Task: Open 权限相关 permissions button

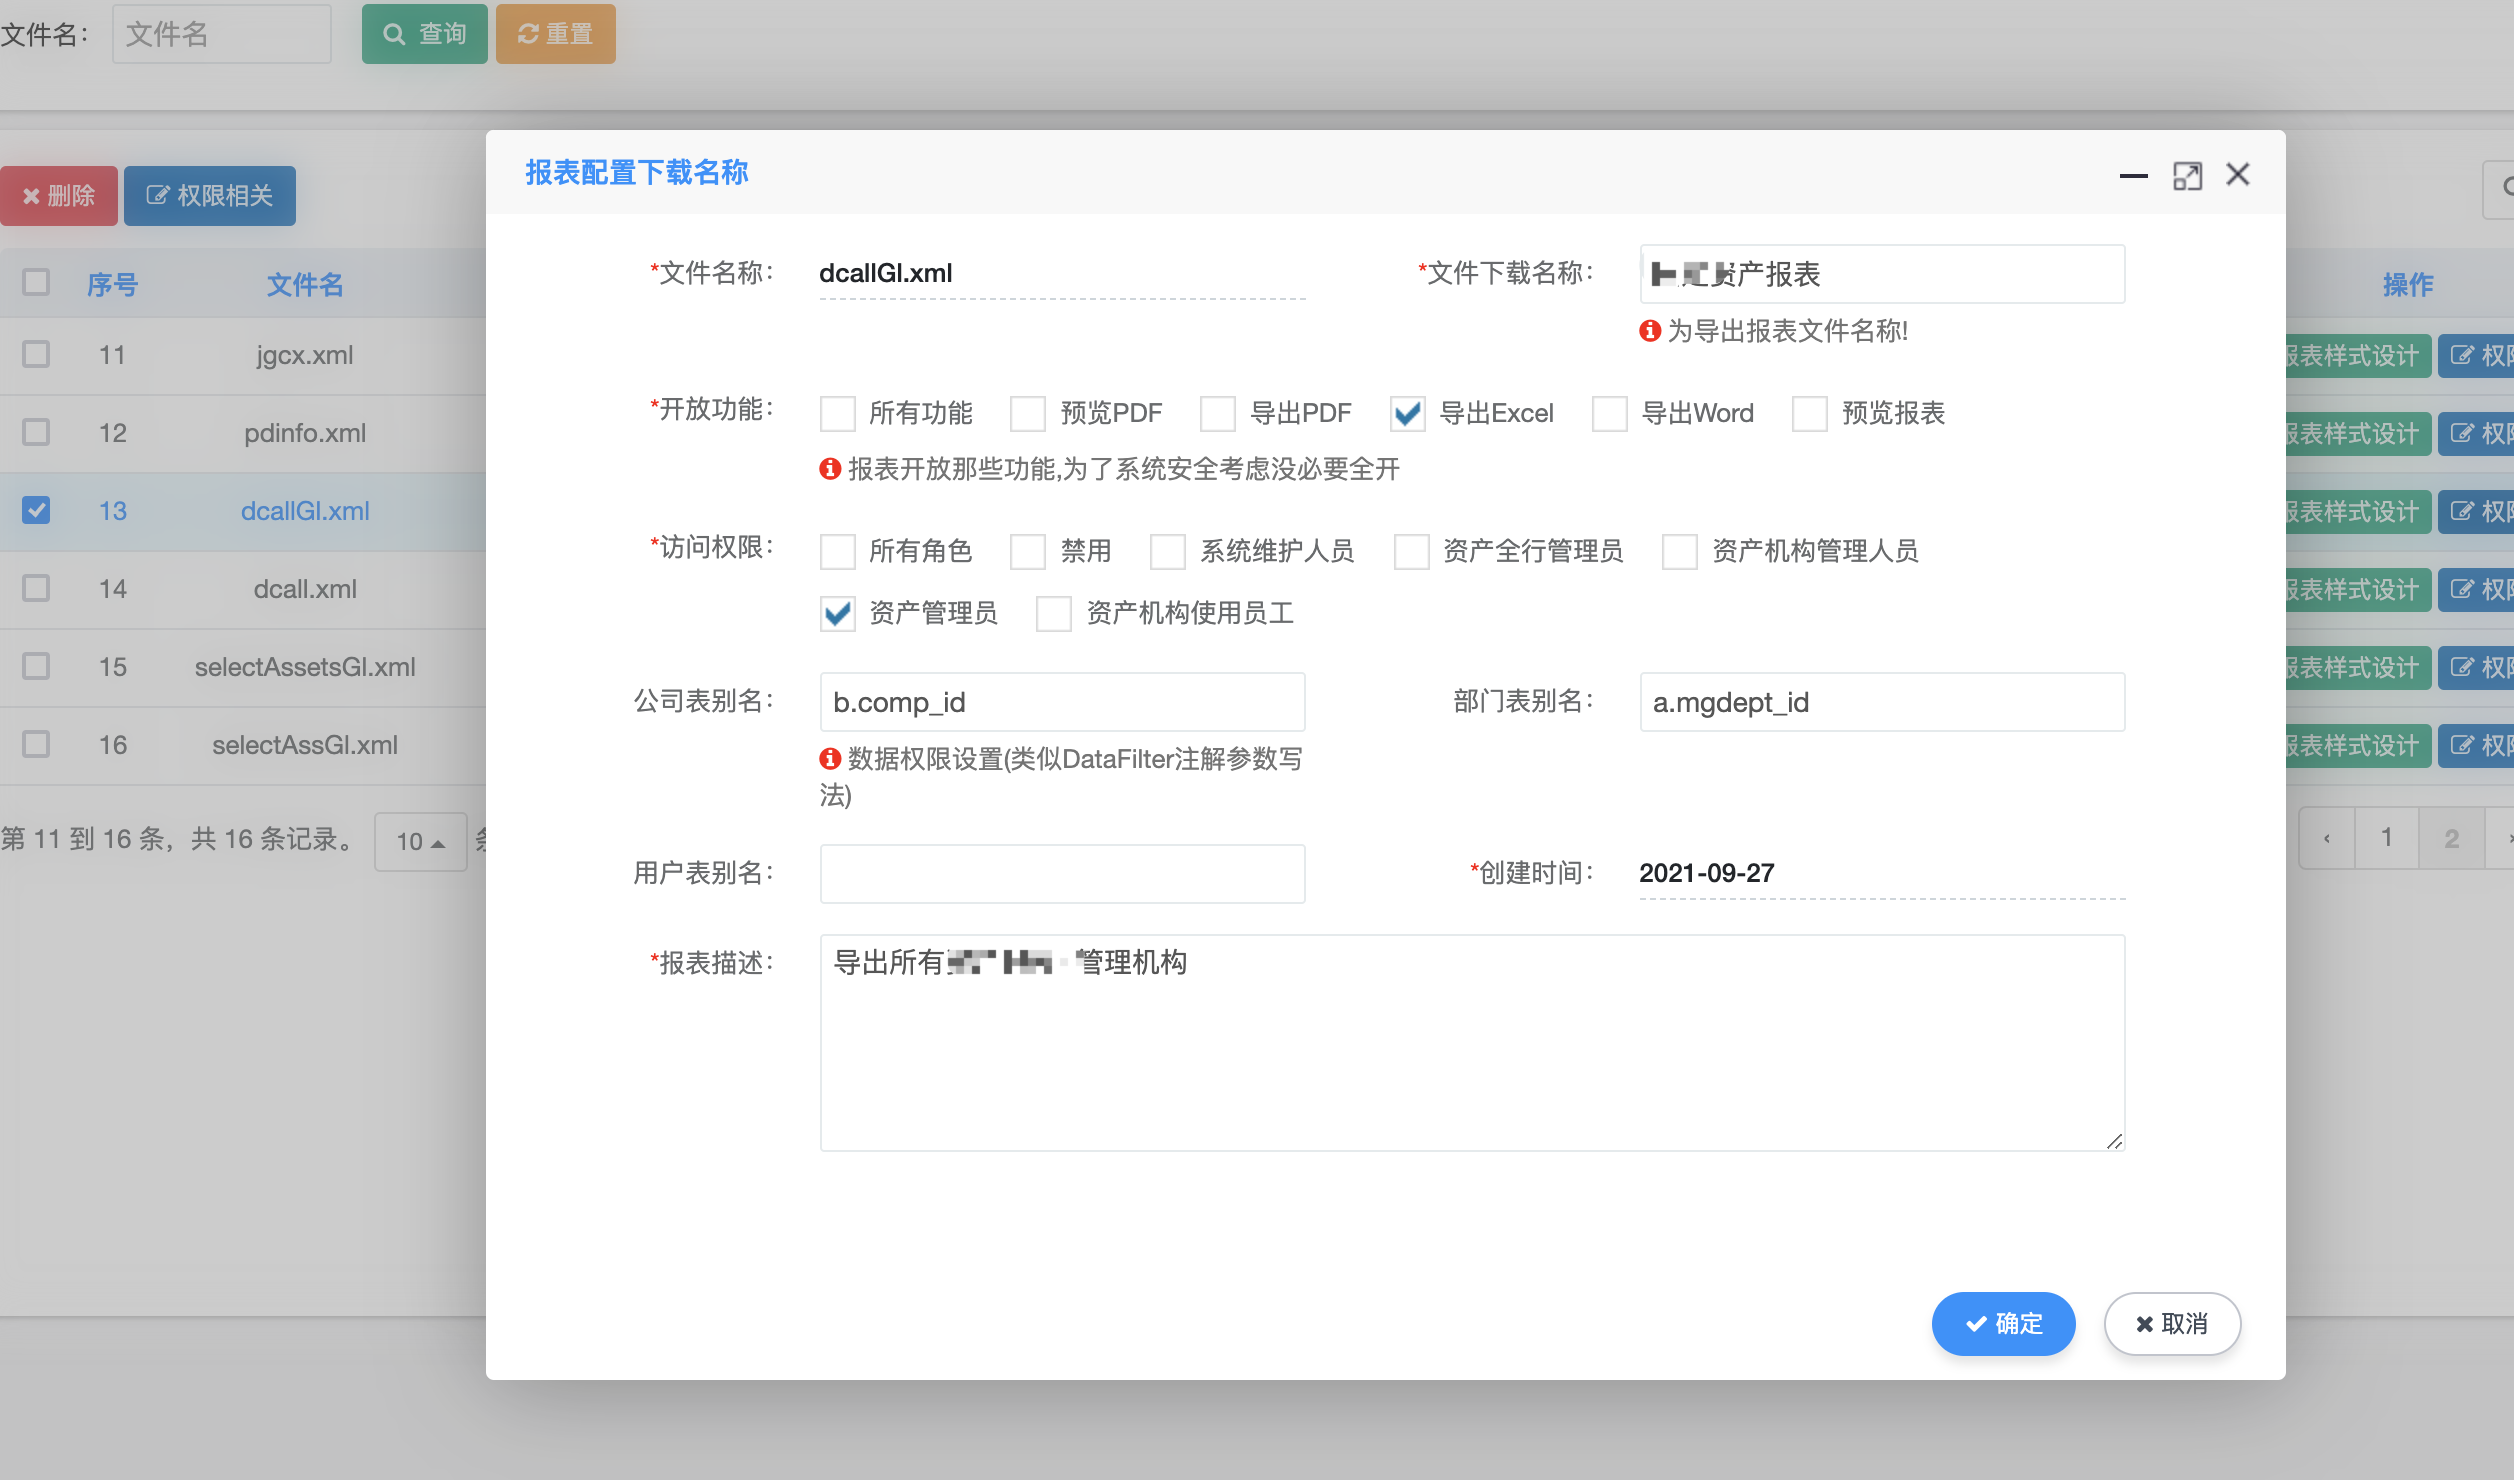Action: pos(210,195)
